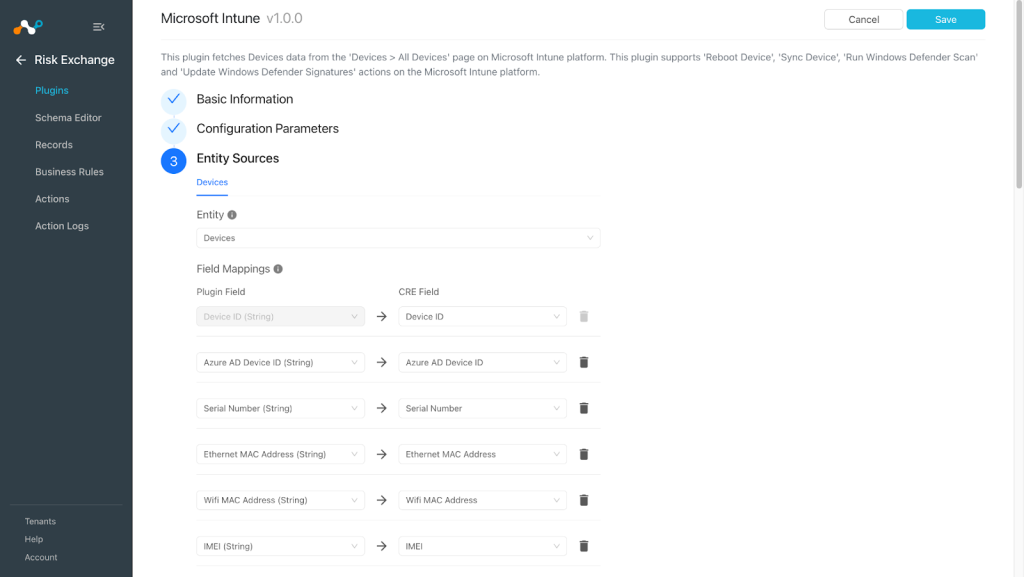Image resolution: width=1024 pixels, height=577 pixels.
Task: Open Plugins in sidebar
Action: click(x=52, y=91)
